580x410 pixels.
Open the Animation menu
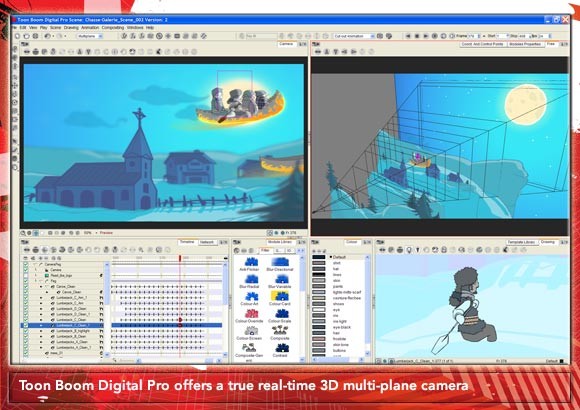point(90,27)
